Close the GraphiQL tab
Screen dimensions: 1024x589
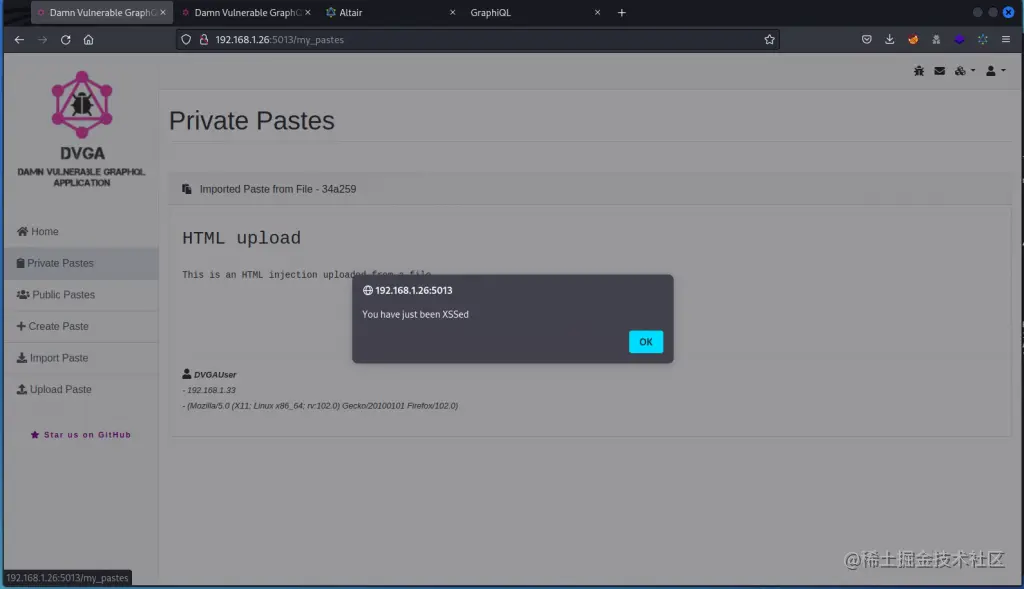tap(597, 12)
